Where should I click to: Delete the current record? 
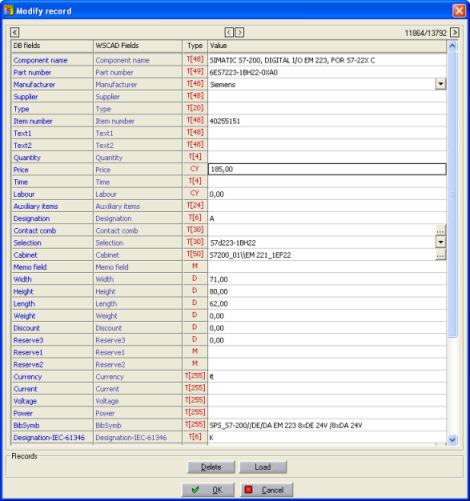coord(211,467)
